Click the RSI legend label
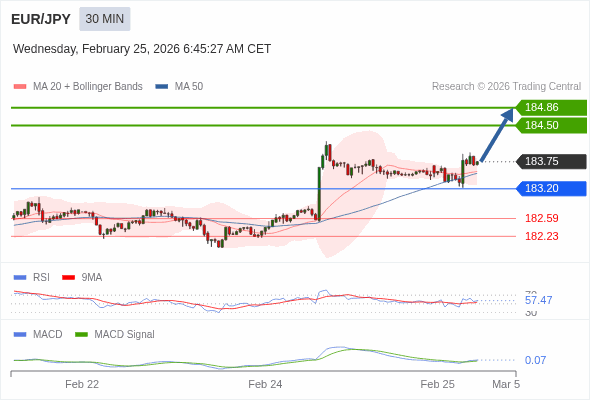Viewport: 590px width, 400px height. tap(41, 278)
